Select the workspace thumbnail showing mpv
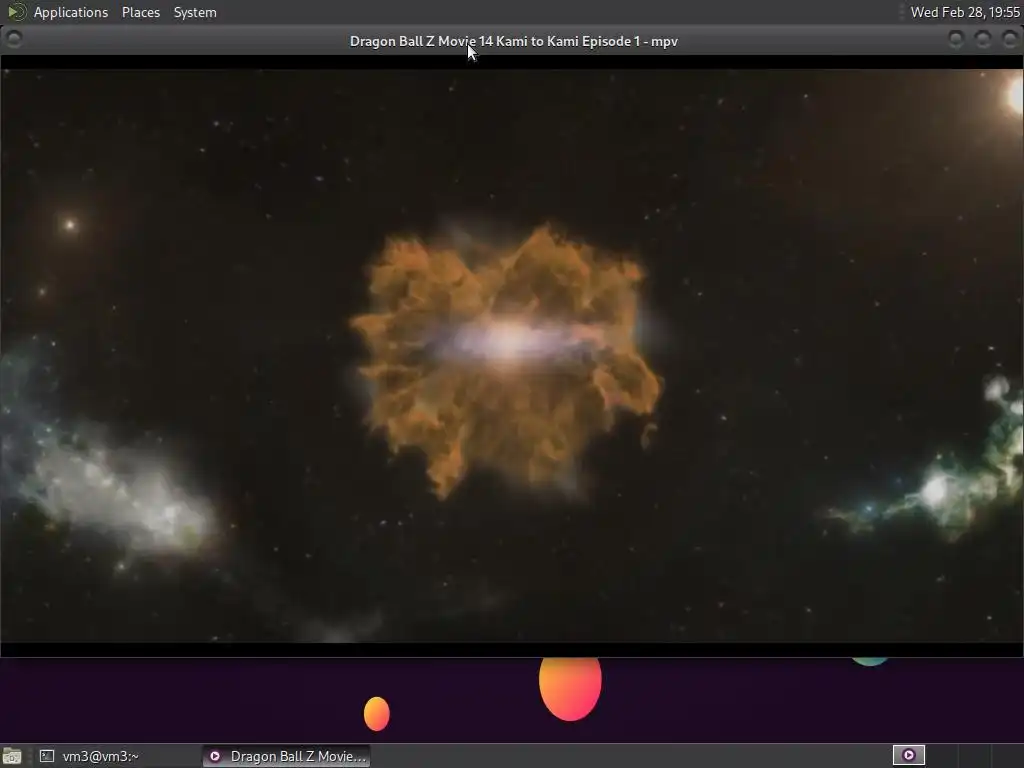Image resolution: width=1024 pixels, height=768 pixels. 908,756
